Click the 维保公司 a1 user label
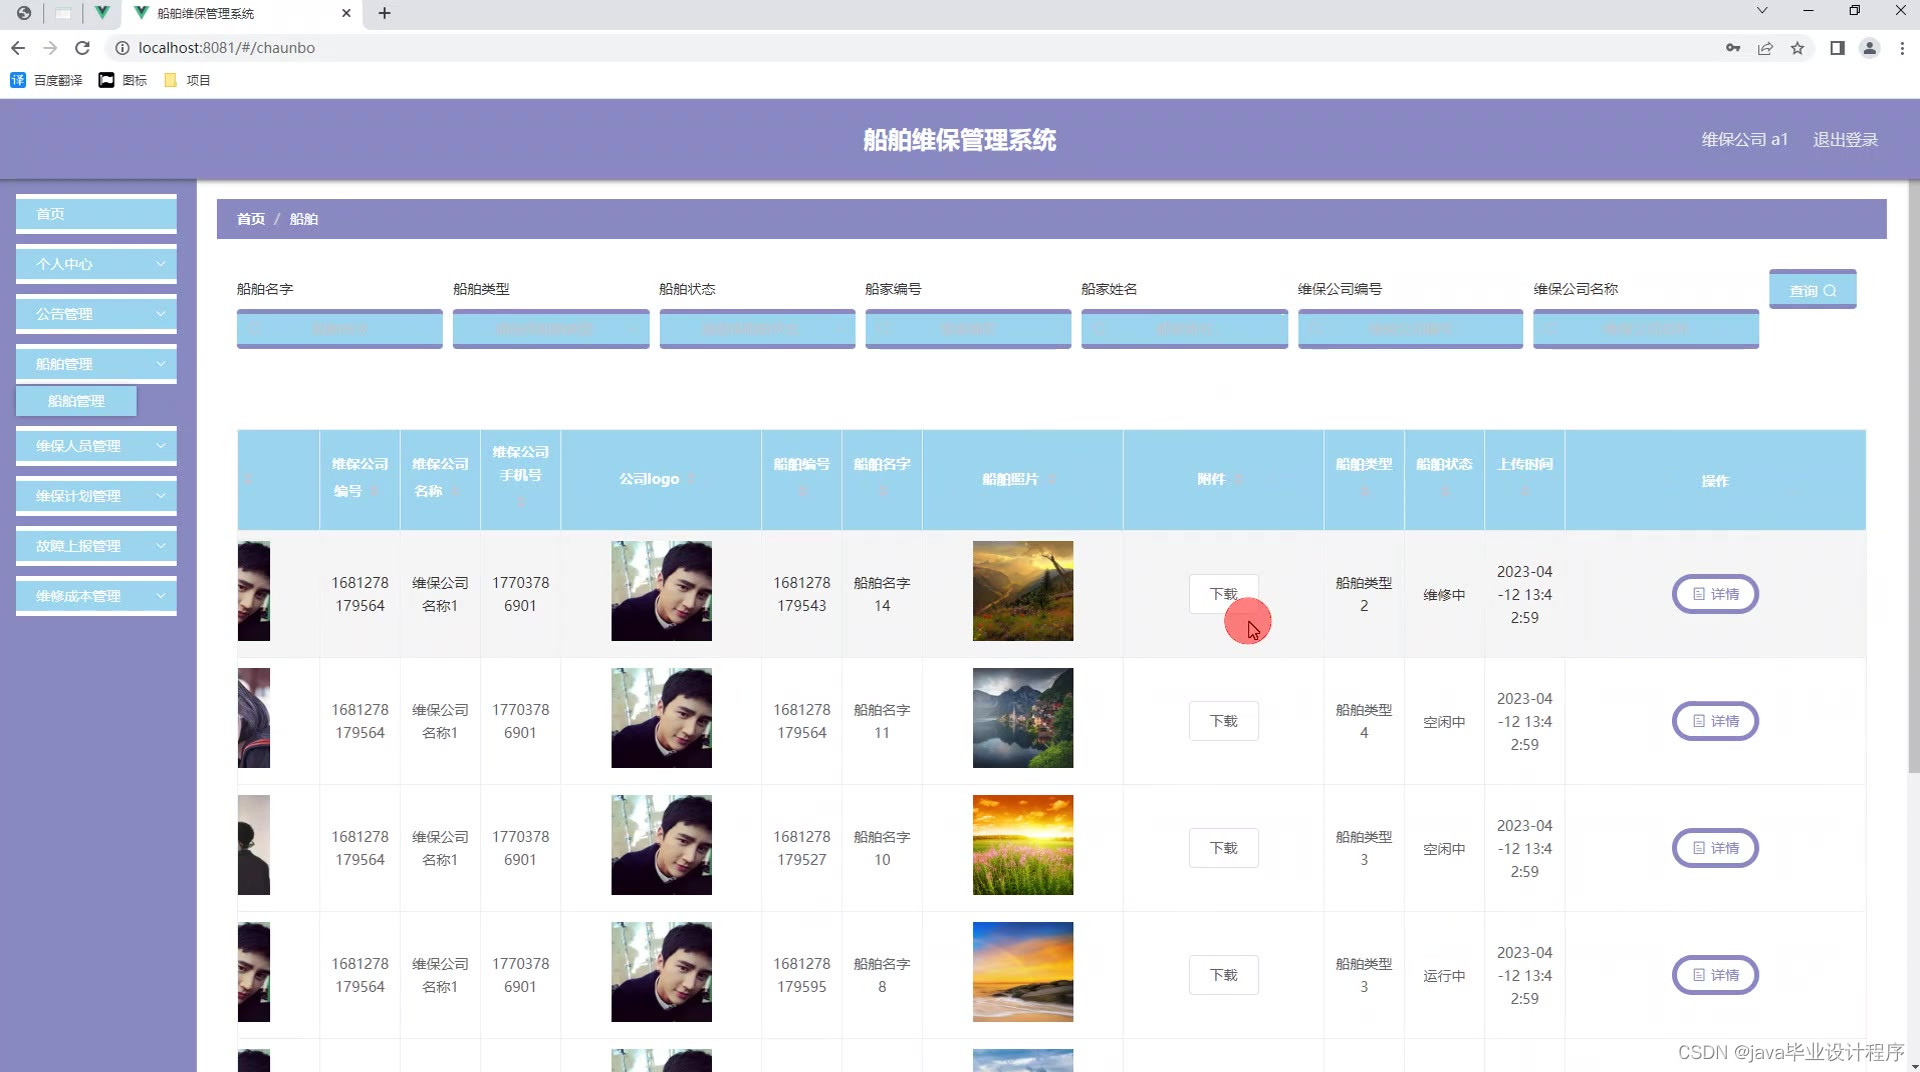 (x=1744, y=140)
